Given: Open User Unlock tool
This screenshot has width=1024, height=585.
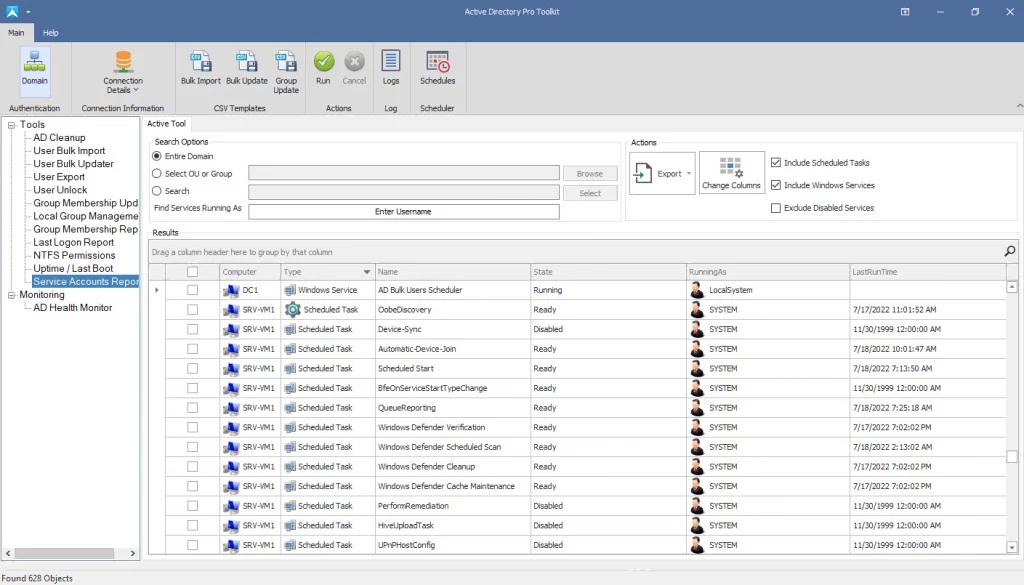Looking at the screenshot, I should point(60,190).
